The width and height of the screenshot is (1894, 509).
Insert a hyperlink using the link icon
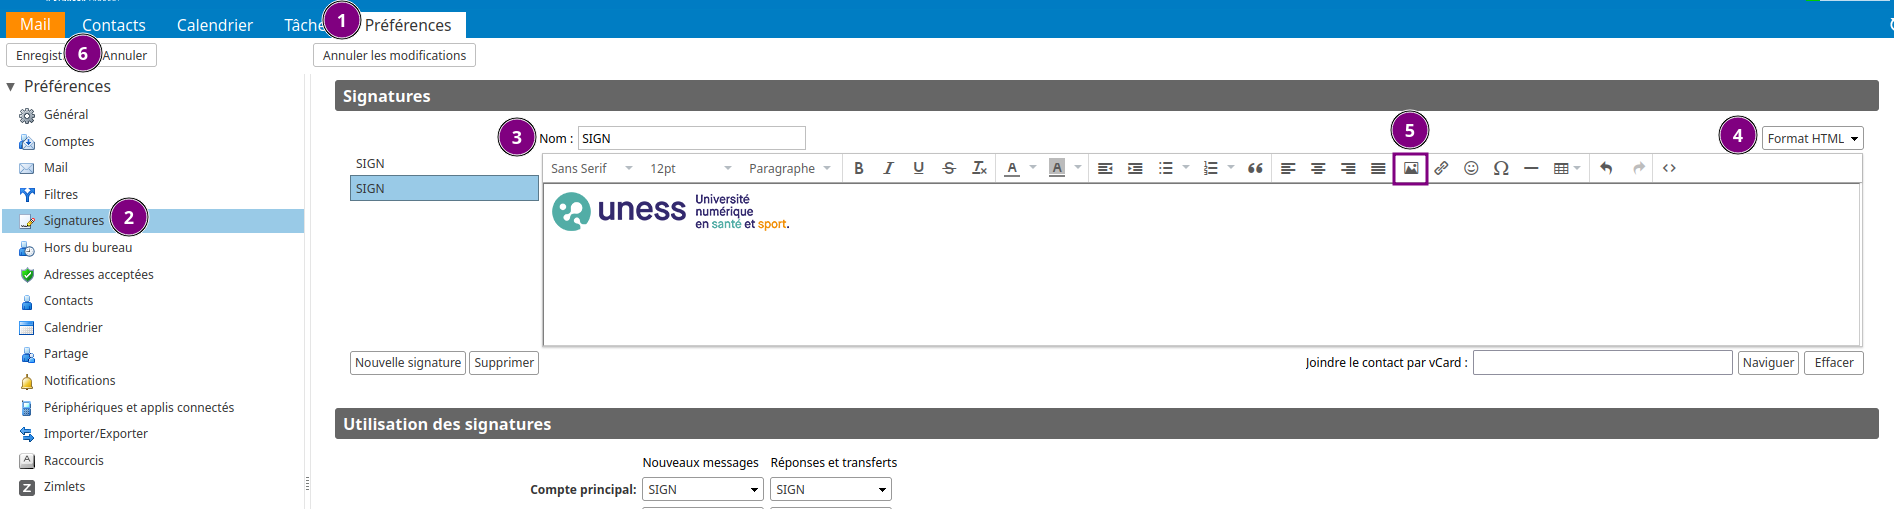click(x=1441, y=168)
